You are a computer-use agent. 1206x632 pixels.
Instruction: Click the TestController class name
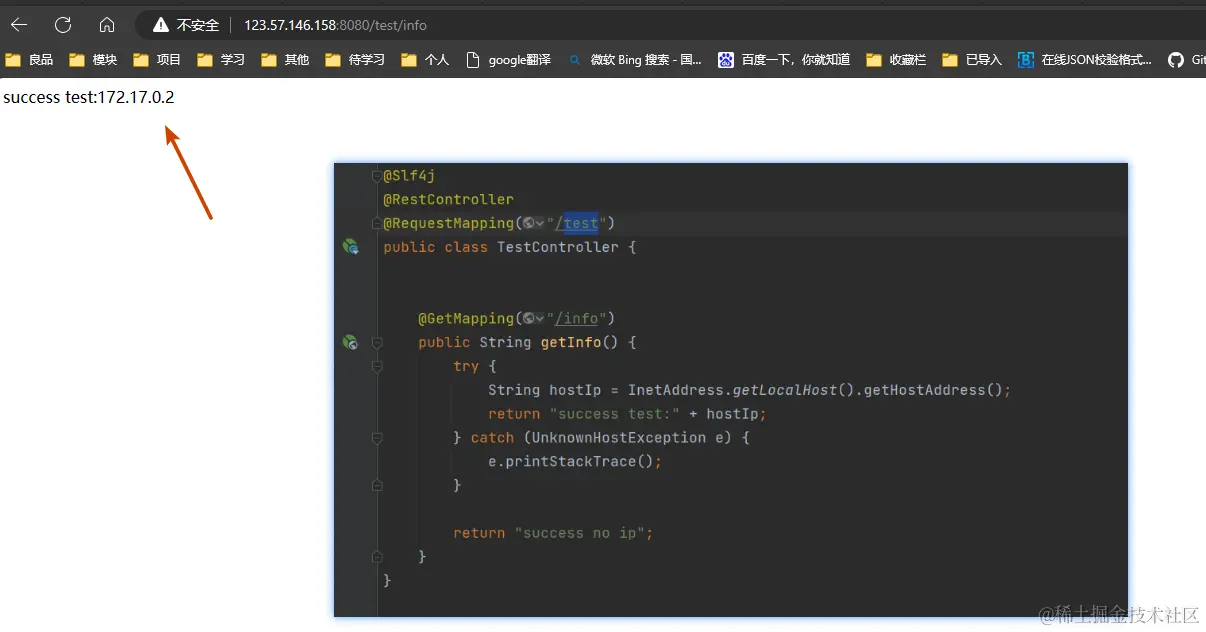[558, 247]
